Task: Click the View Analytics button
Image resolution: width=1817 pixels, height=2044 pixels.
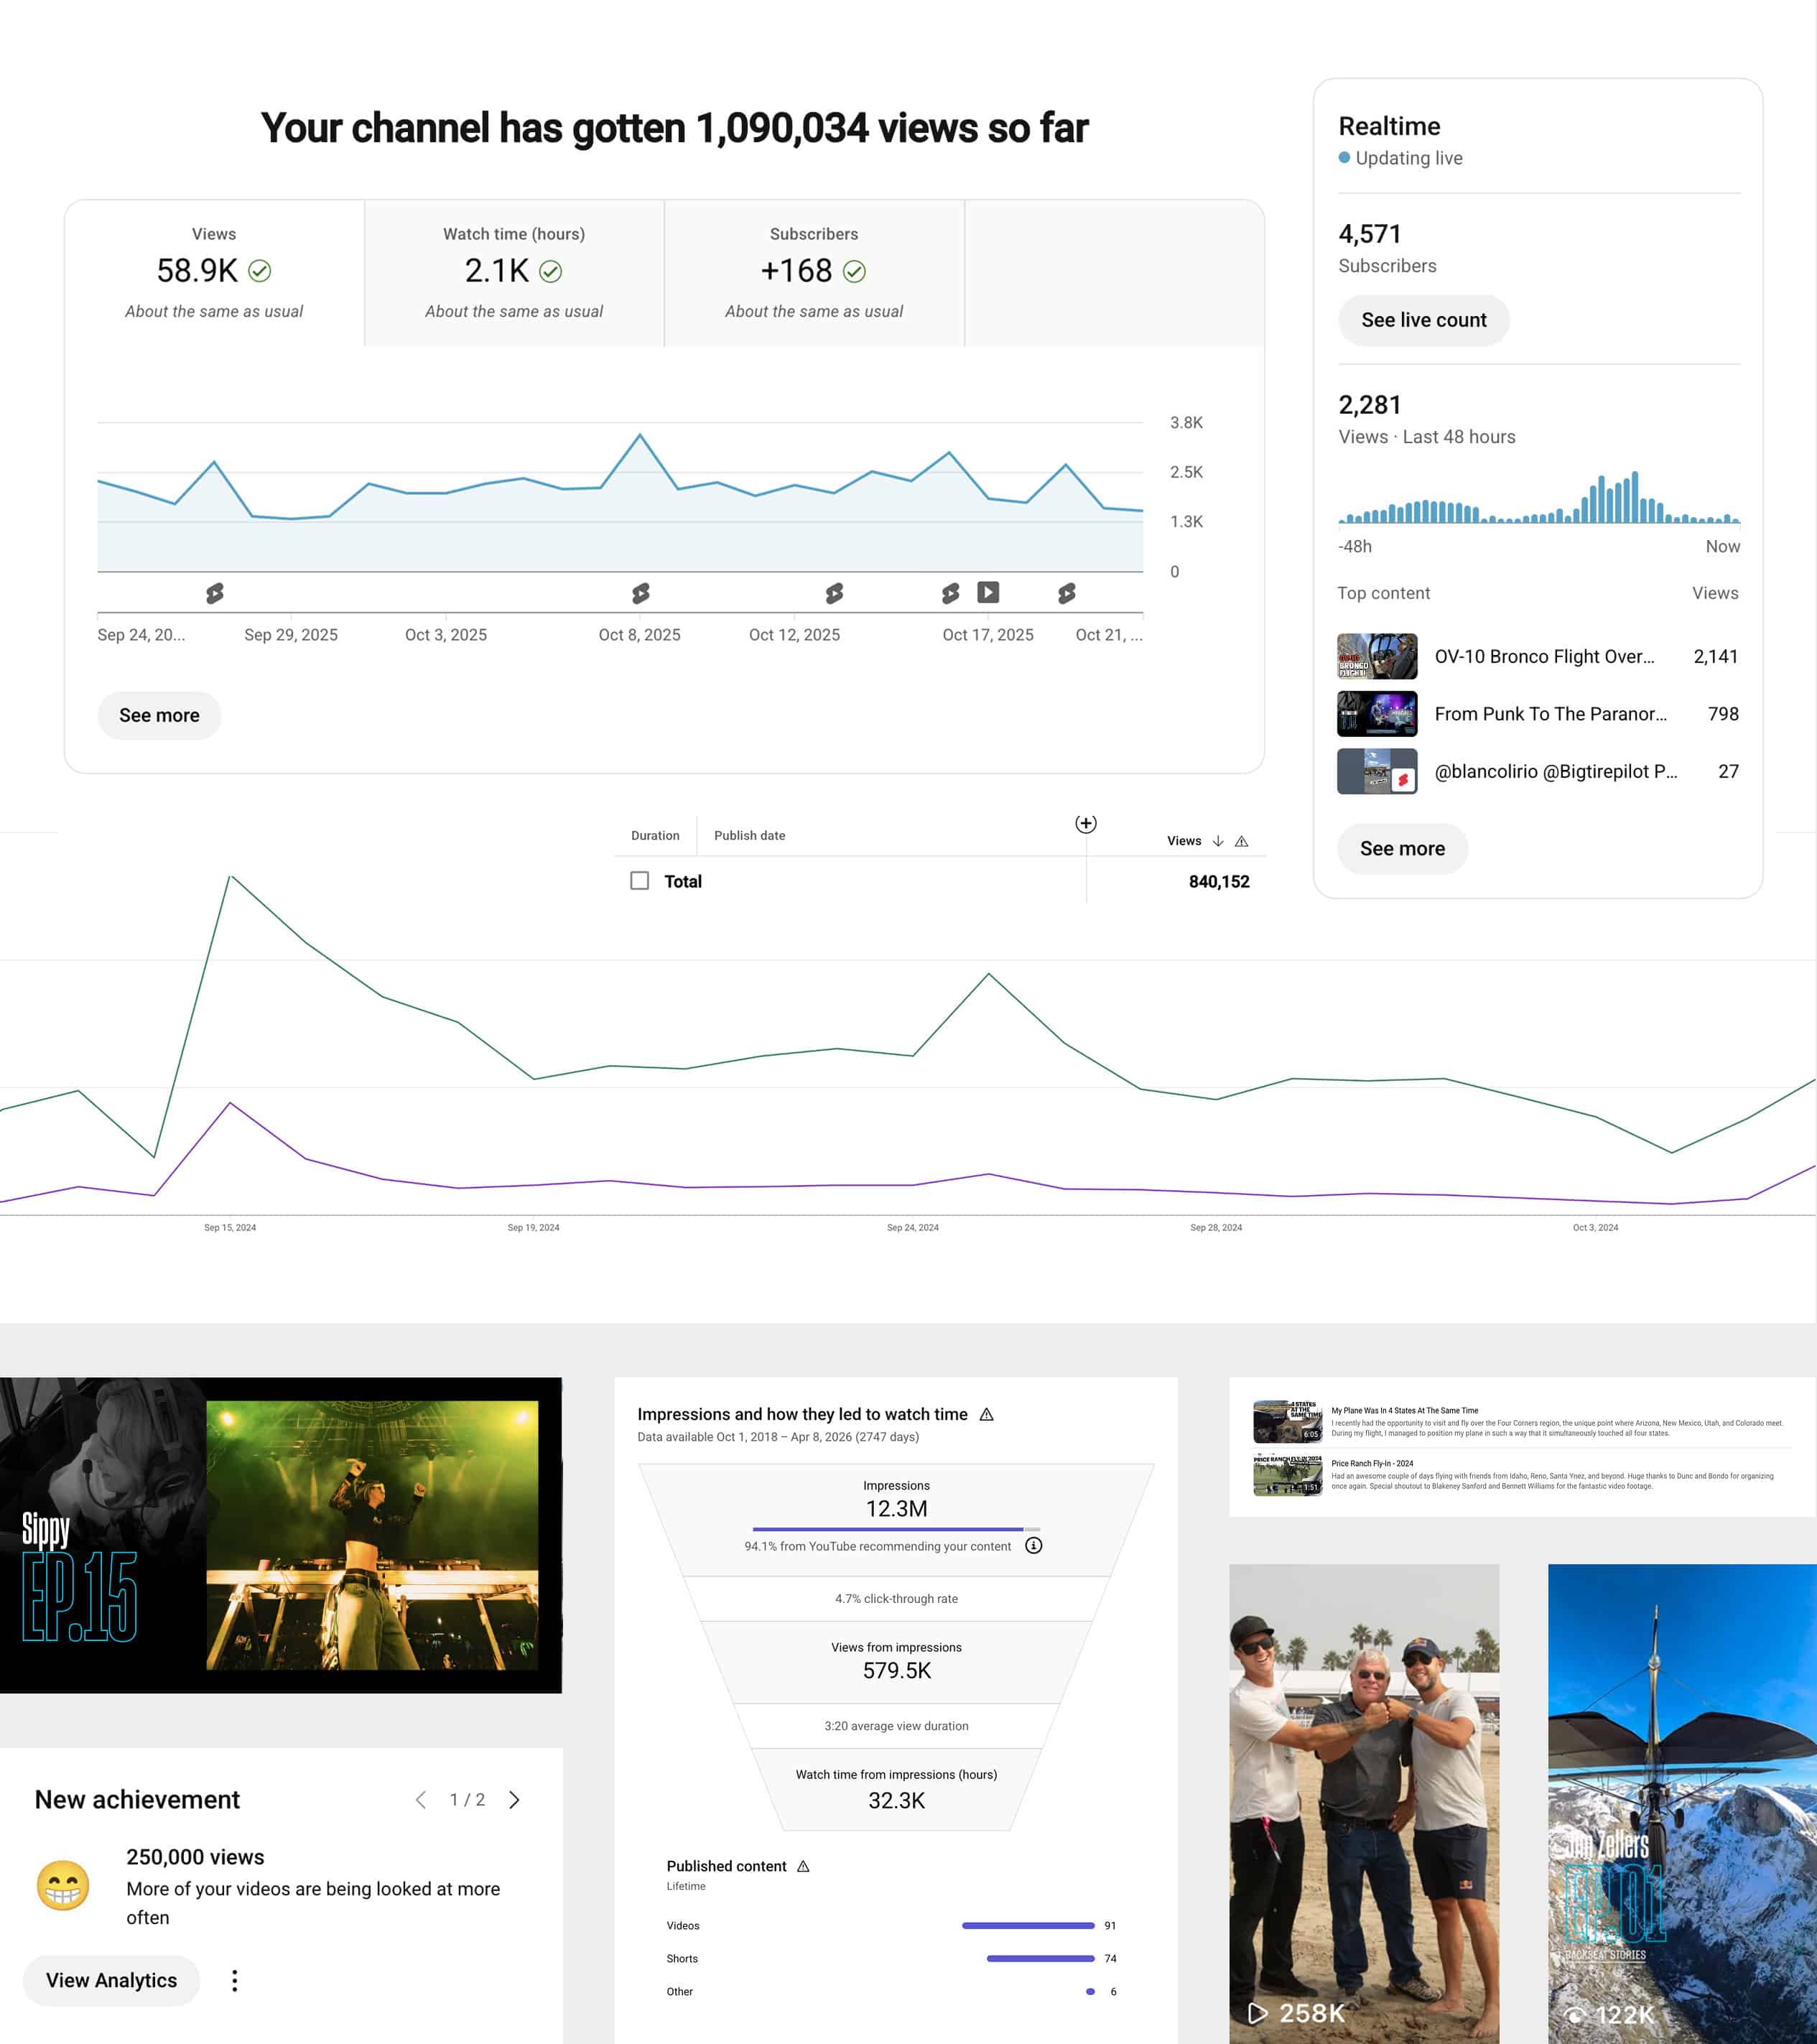Action: [x=111, y=1980]
